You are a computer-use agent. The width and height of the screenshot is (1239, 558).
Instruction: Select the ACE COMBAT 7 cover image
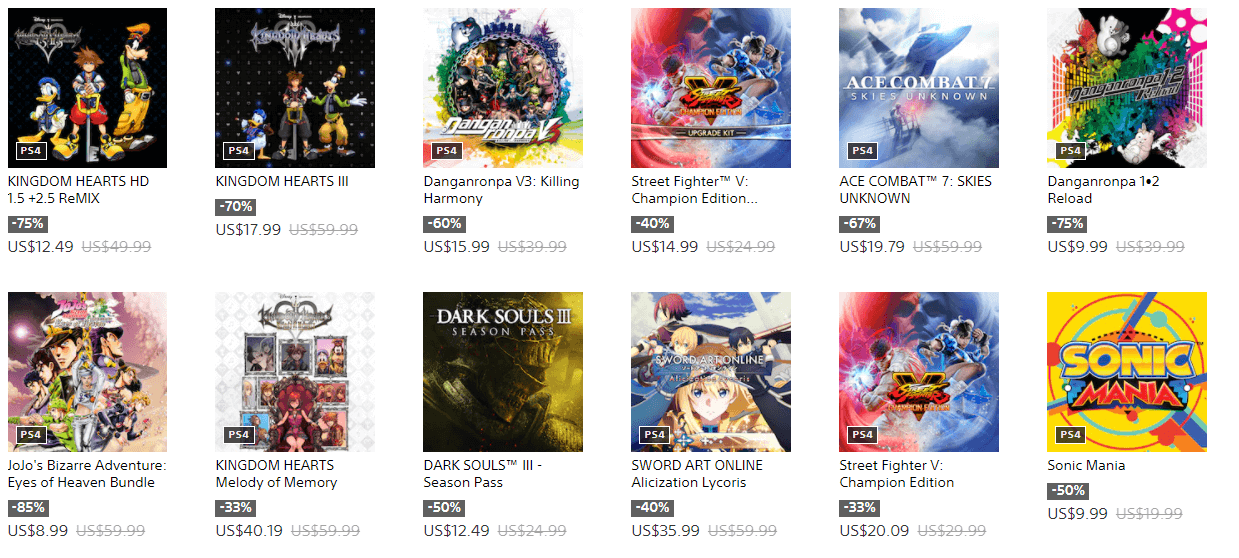tap(919, 88)
